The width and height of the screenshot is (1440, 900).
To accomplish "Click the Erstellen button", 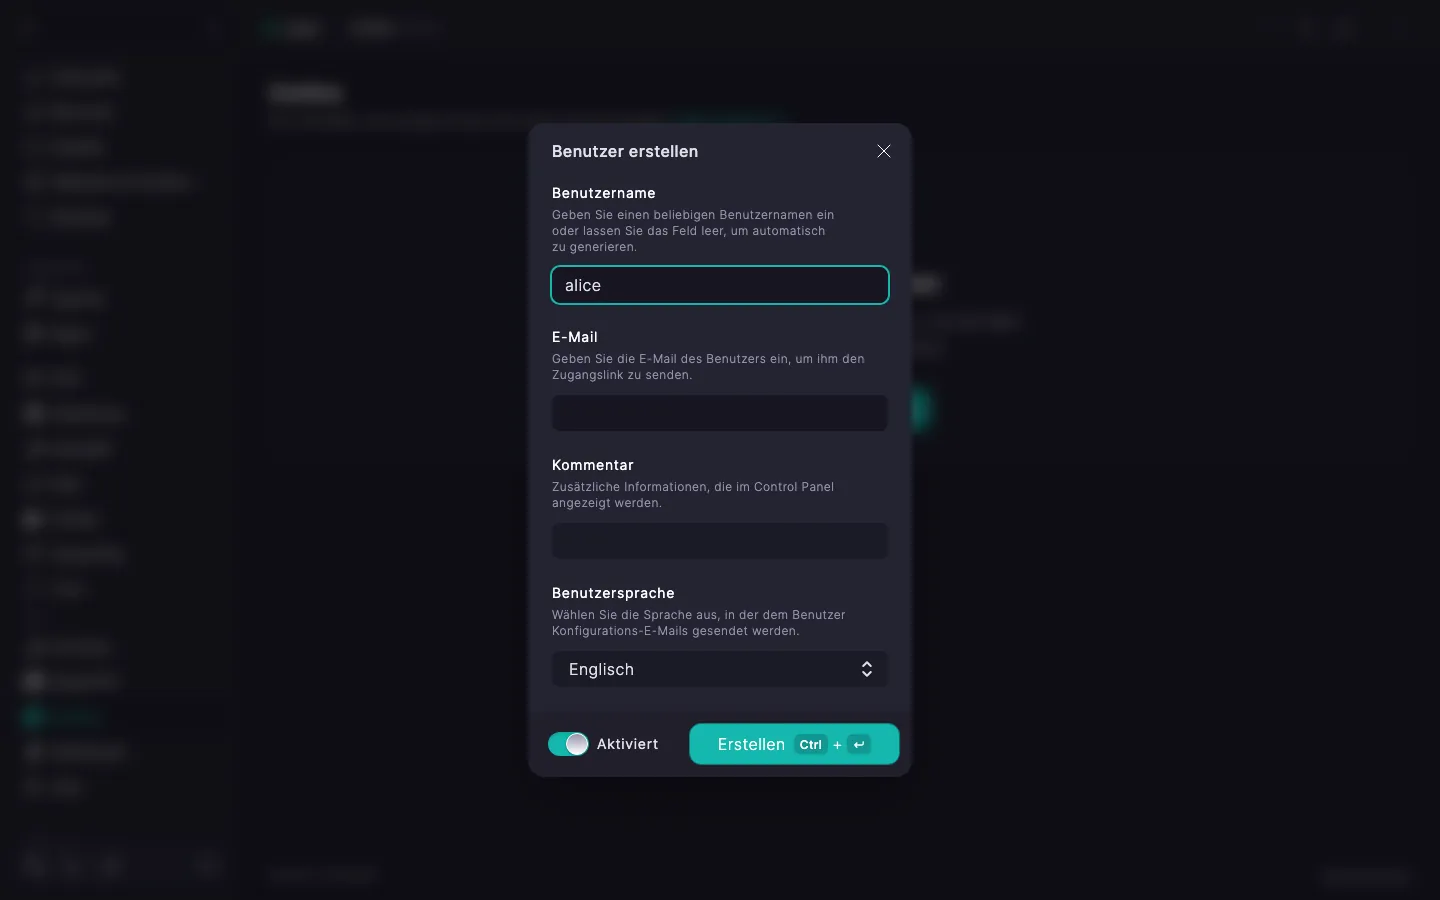I will pyautogui.click(x=794, y=744).
